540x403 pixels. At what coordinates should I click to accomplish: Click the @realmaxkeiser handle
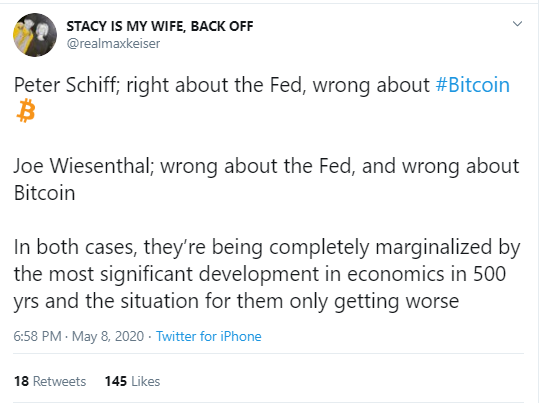tap(113, 44)
